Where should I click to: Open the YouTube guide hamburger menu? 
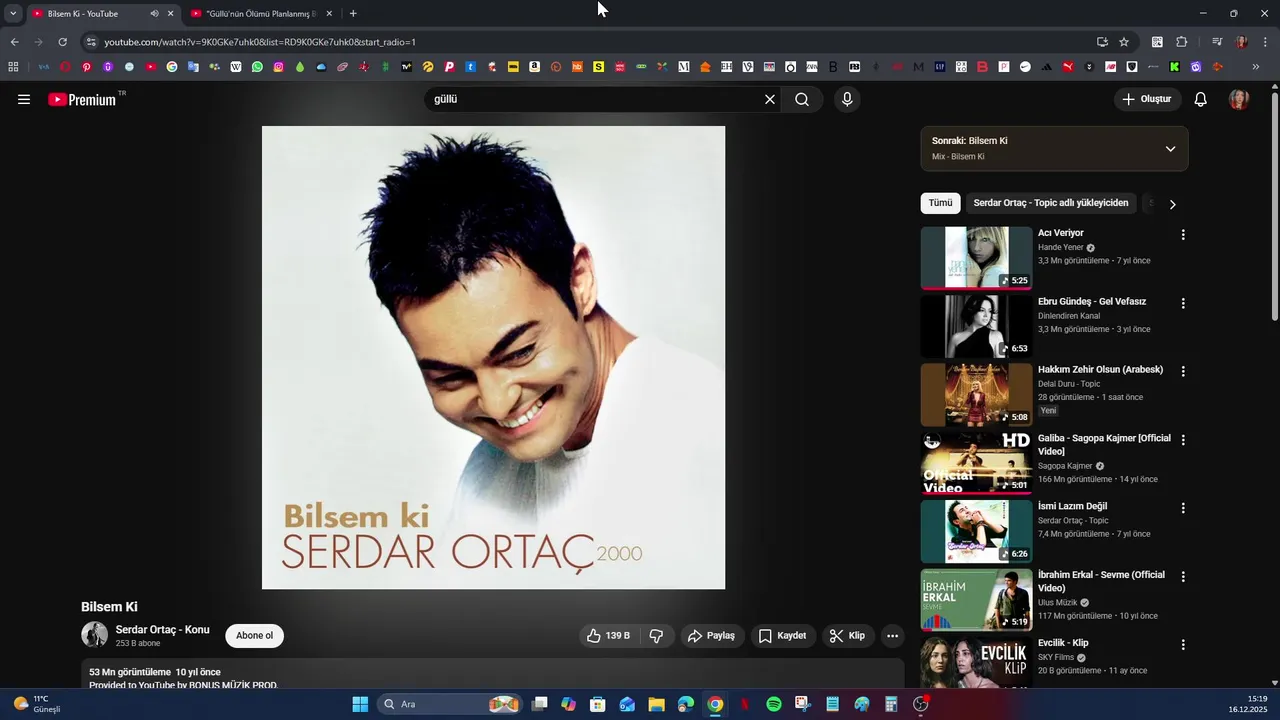click(x=24, y=99)
